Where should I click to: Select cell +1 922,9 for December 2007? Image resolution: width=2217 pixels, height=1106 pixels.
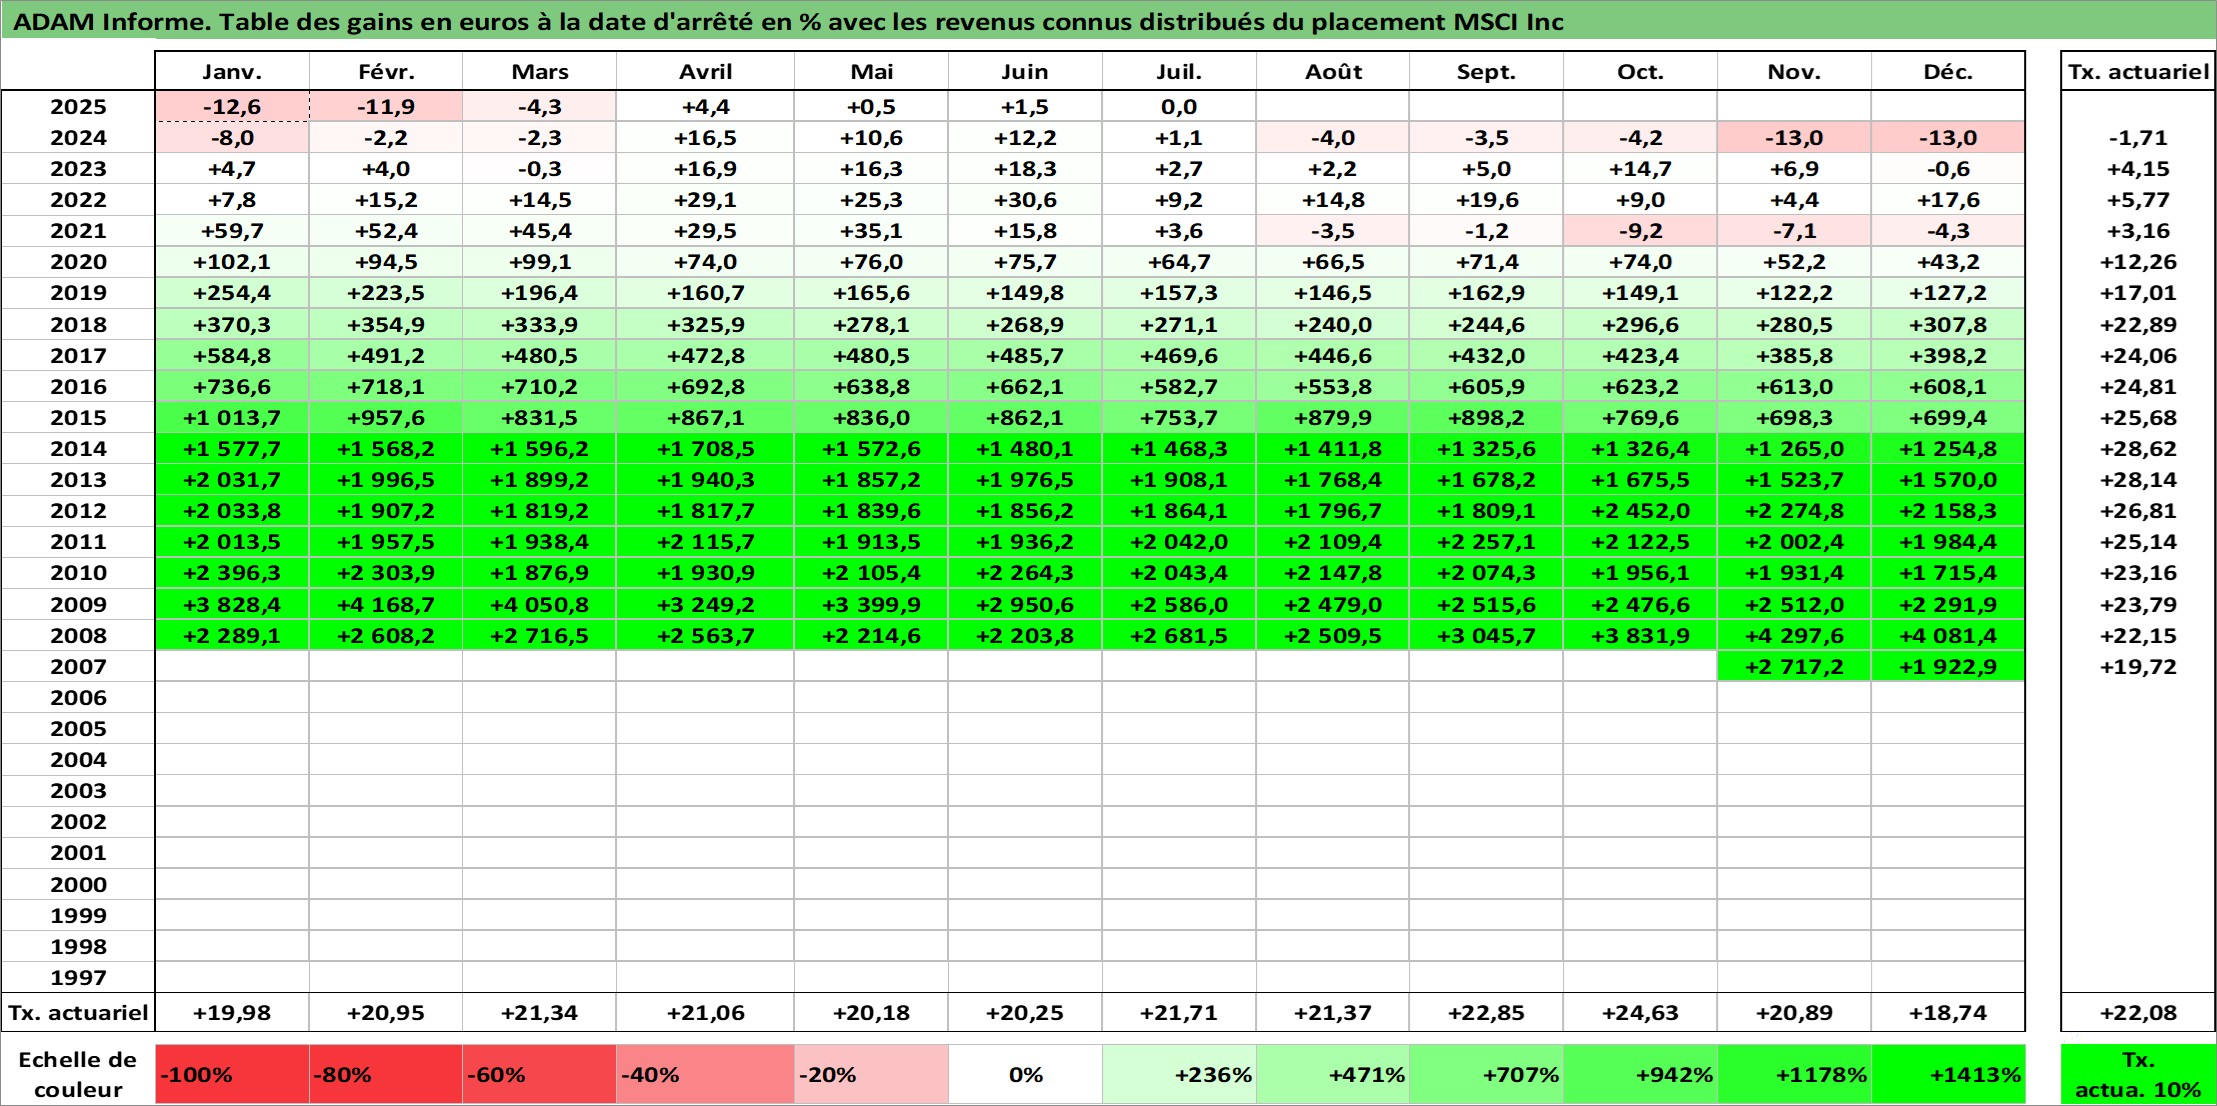[1948, 666]
